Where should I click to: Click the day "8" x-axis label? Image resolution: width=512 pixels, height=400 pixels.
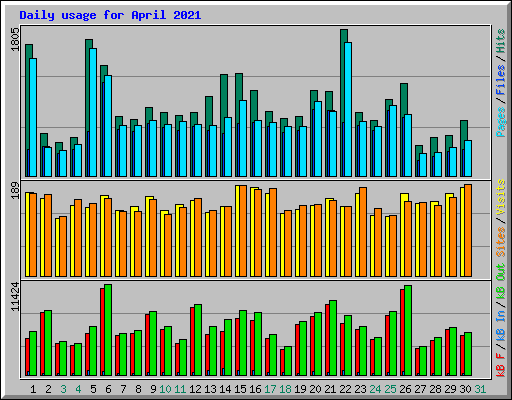click(138, 389)
